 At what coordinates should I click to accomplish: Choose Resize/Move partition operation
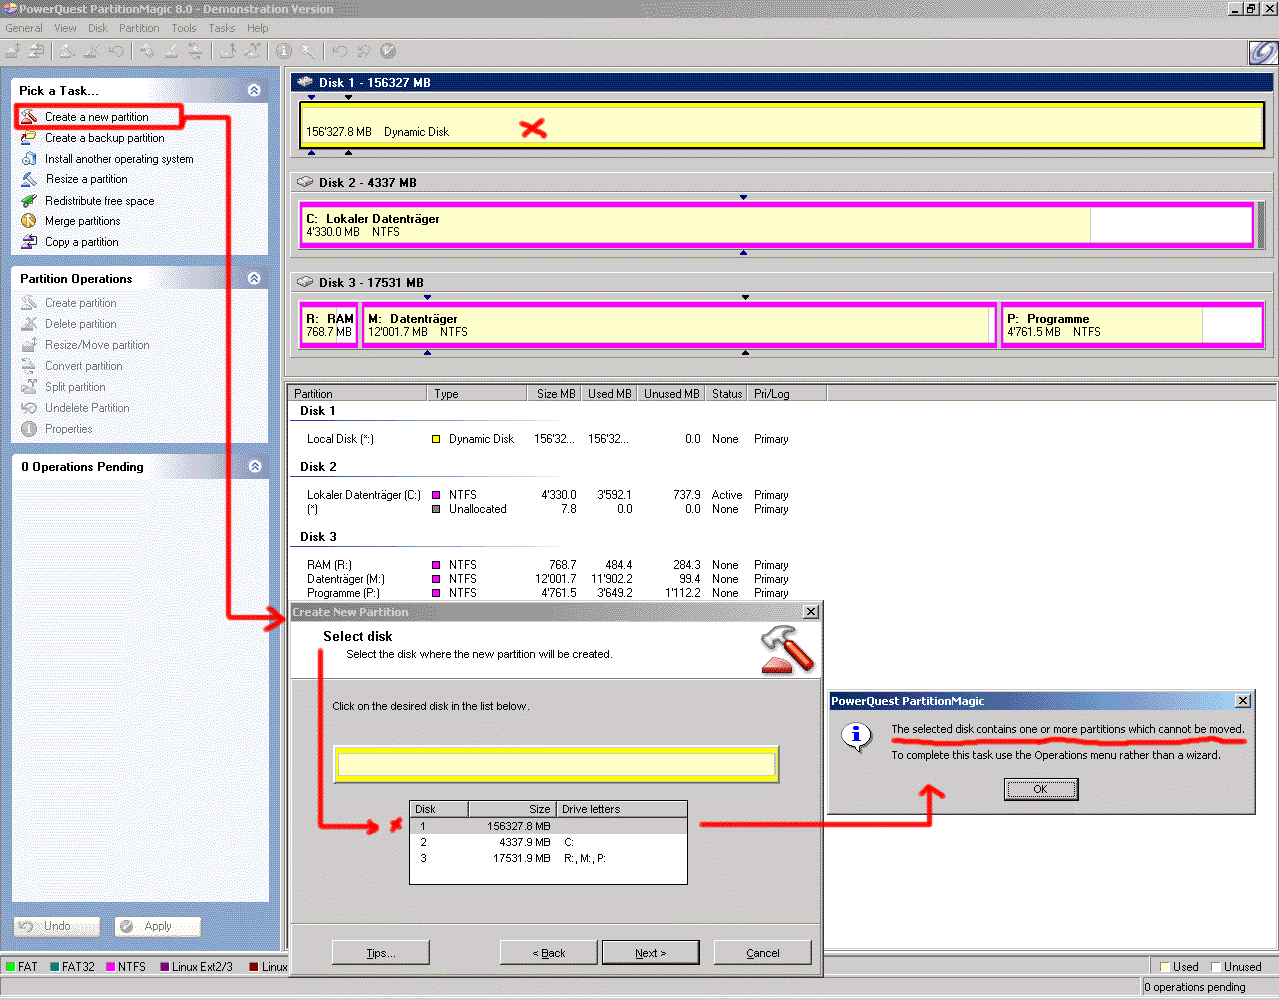[x=97, y=345]
